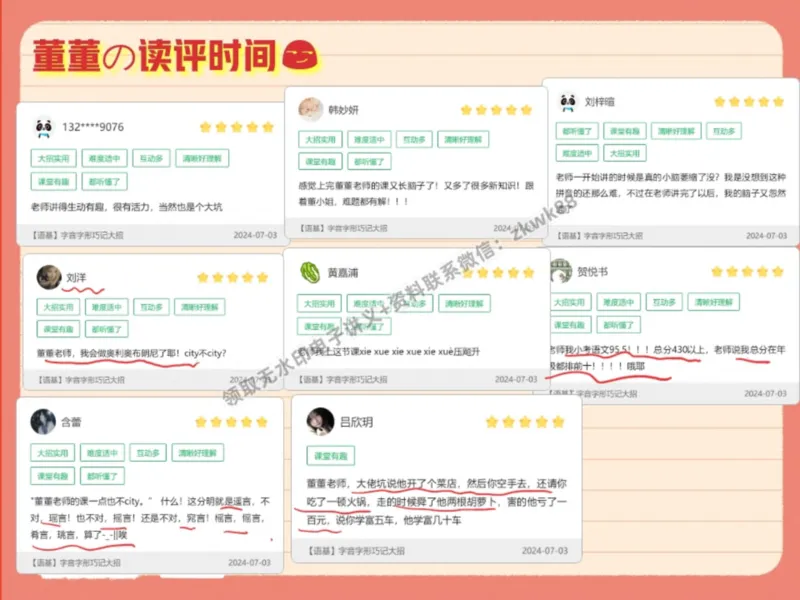Select the 大招实用 tag on 132****9076's review
Screen dimensions: 800x600
point(54,158)
